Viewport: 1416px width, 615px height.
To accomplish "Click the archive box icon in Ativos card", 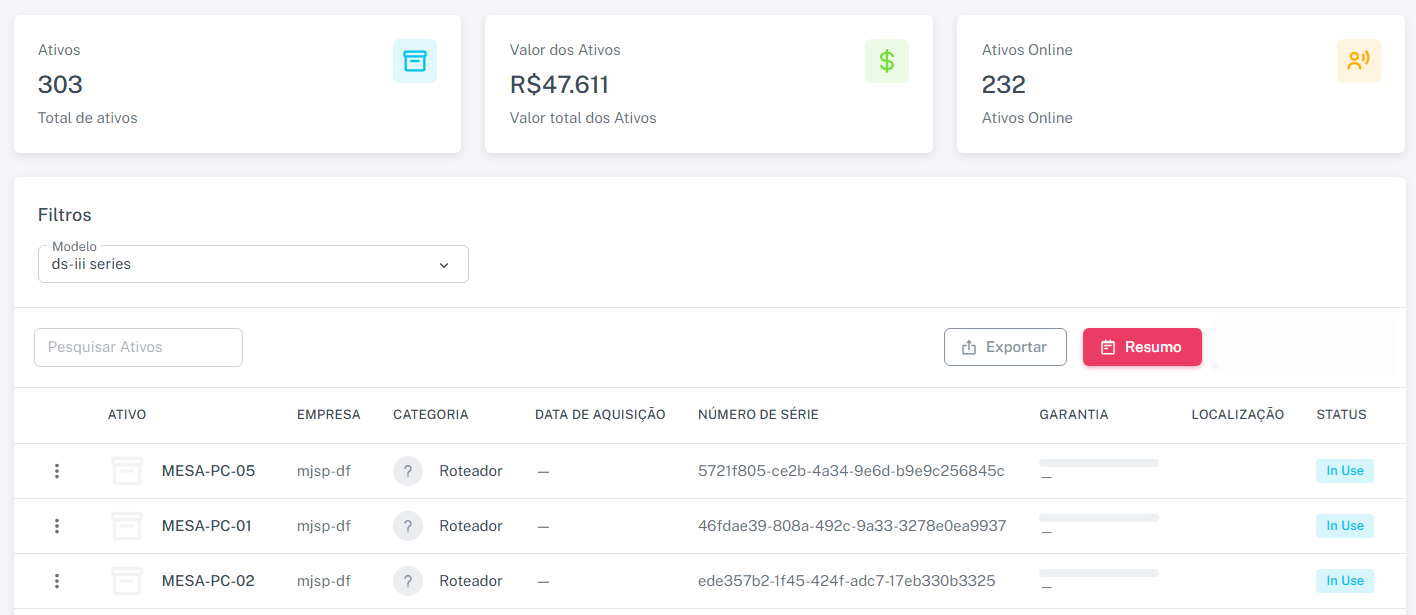I will pyautogui.click(x=415, y=61).
